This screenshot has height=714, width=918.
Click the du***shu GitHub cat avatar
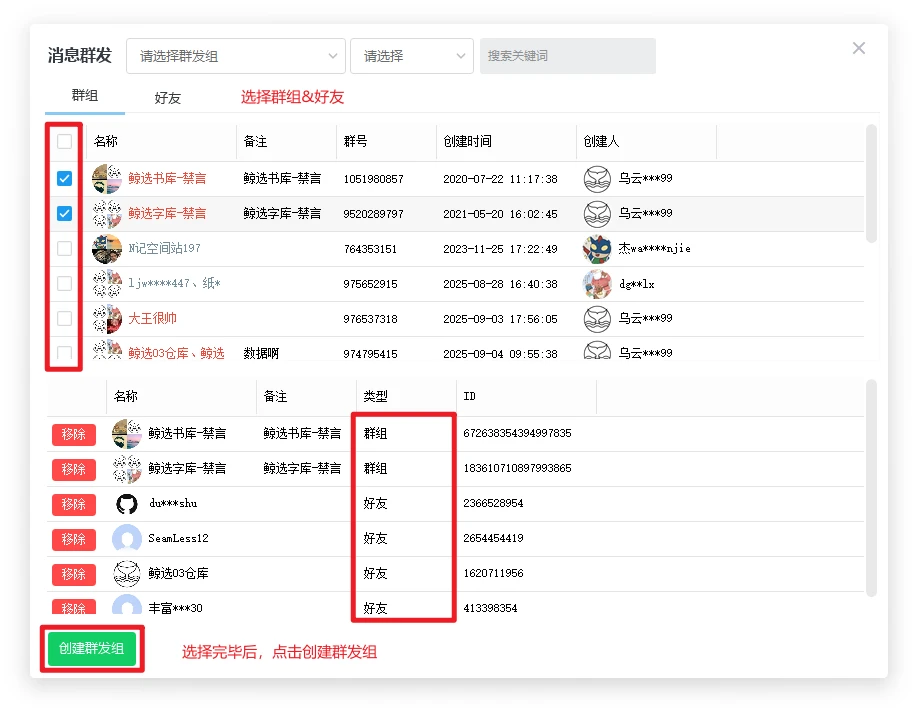click(x=127, y=504)
